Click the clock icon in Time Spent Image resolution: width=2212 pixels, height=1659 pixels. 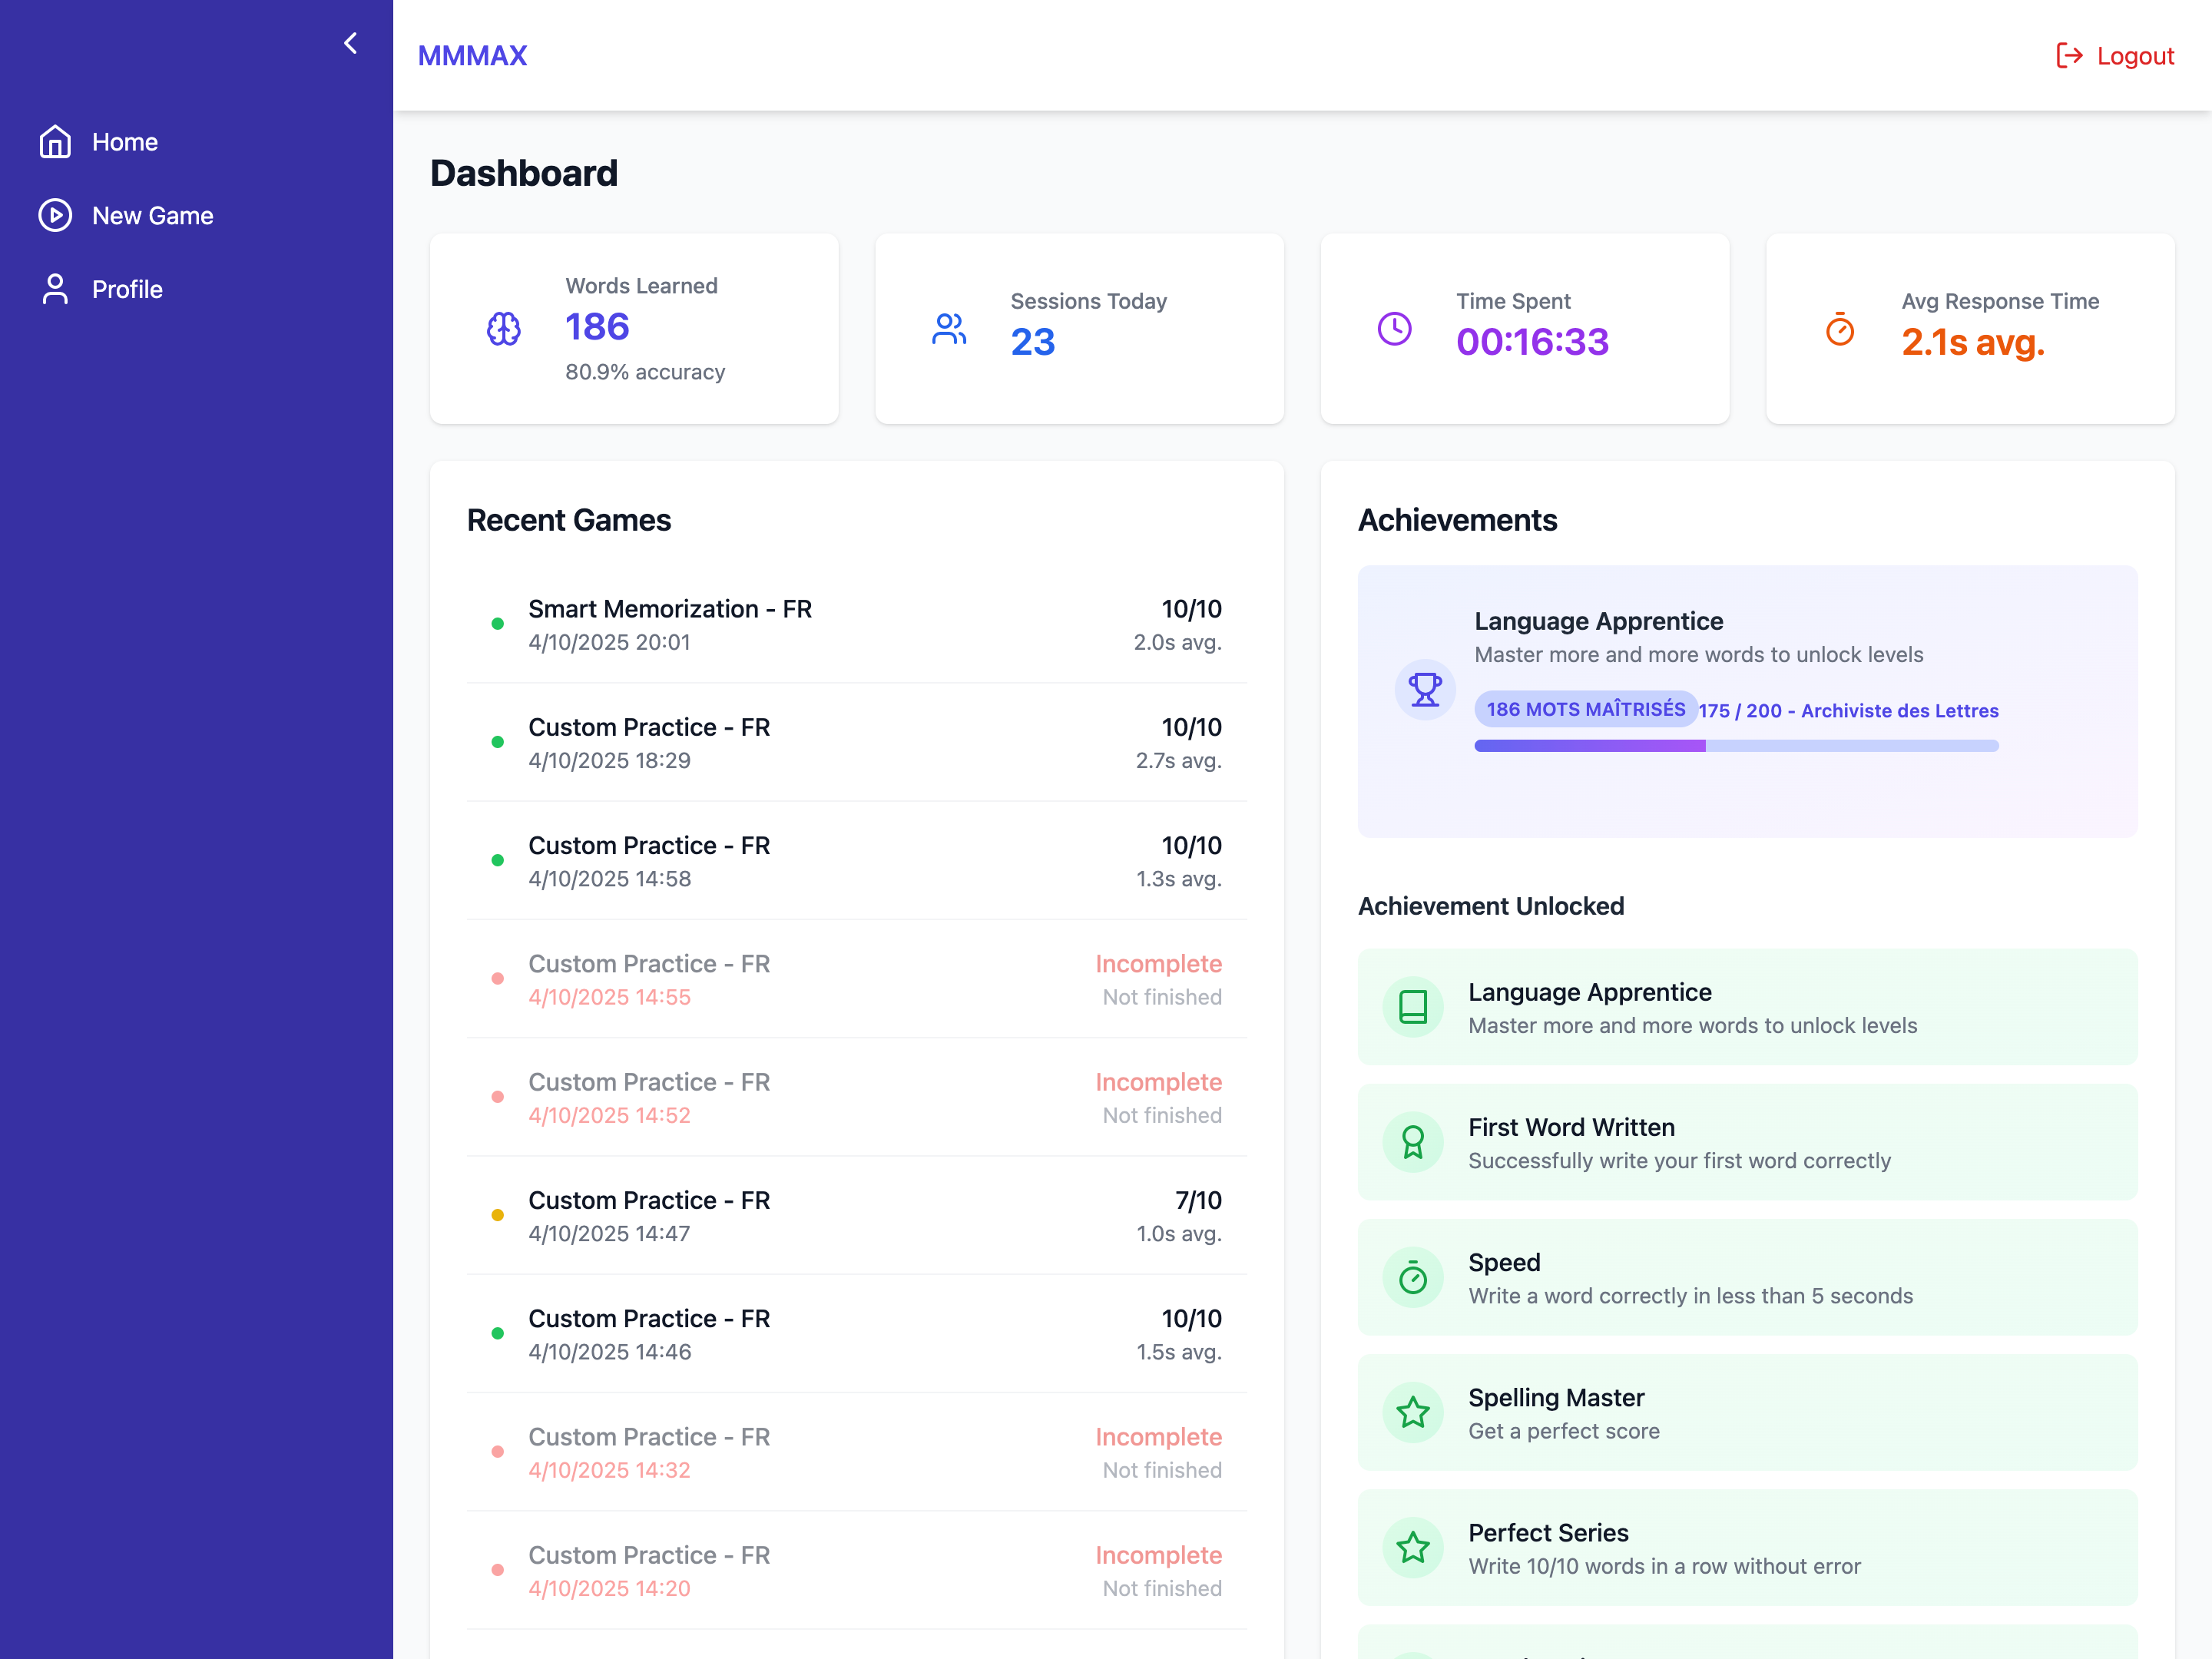[x=1394, y=329]
